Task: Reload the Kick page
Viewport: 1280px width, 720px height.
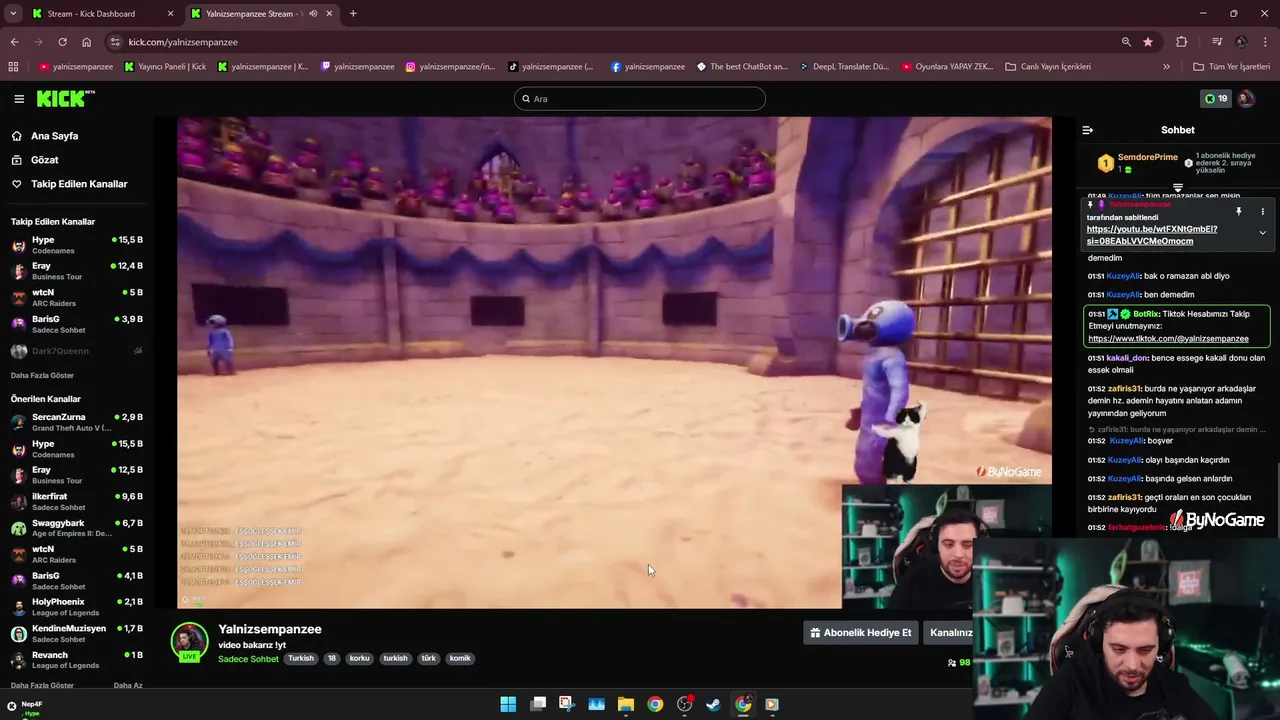Action: [62, 42]
